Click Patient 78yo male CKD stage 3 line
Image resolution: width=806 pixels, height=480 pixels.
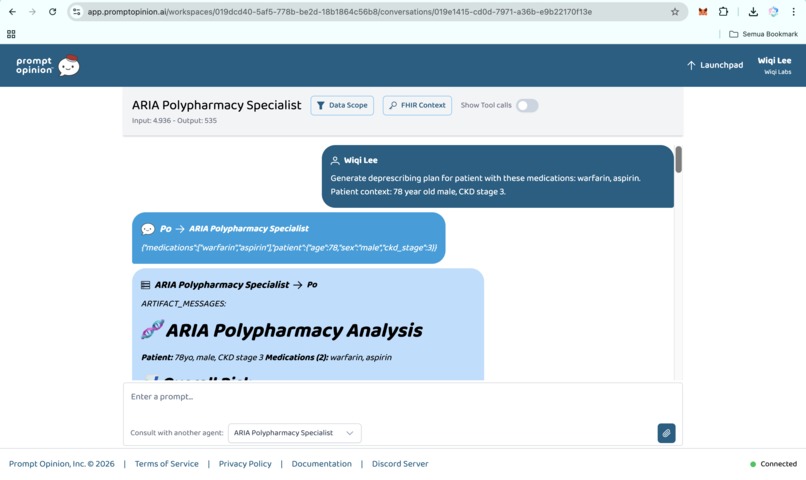point(266,357)
